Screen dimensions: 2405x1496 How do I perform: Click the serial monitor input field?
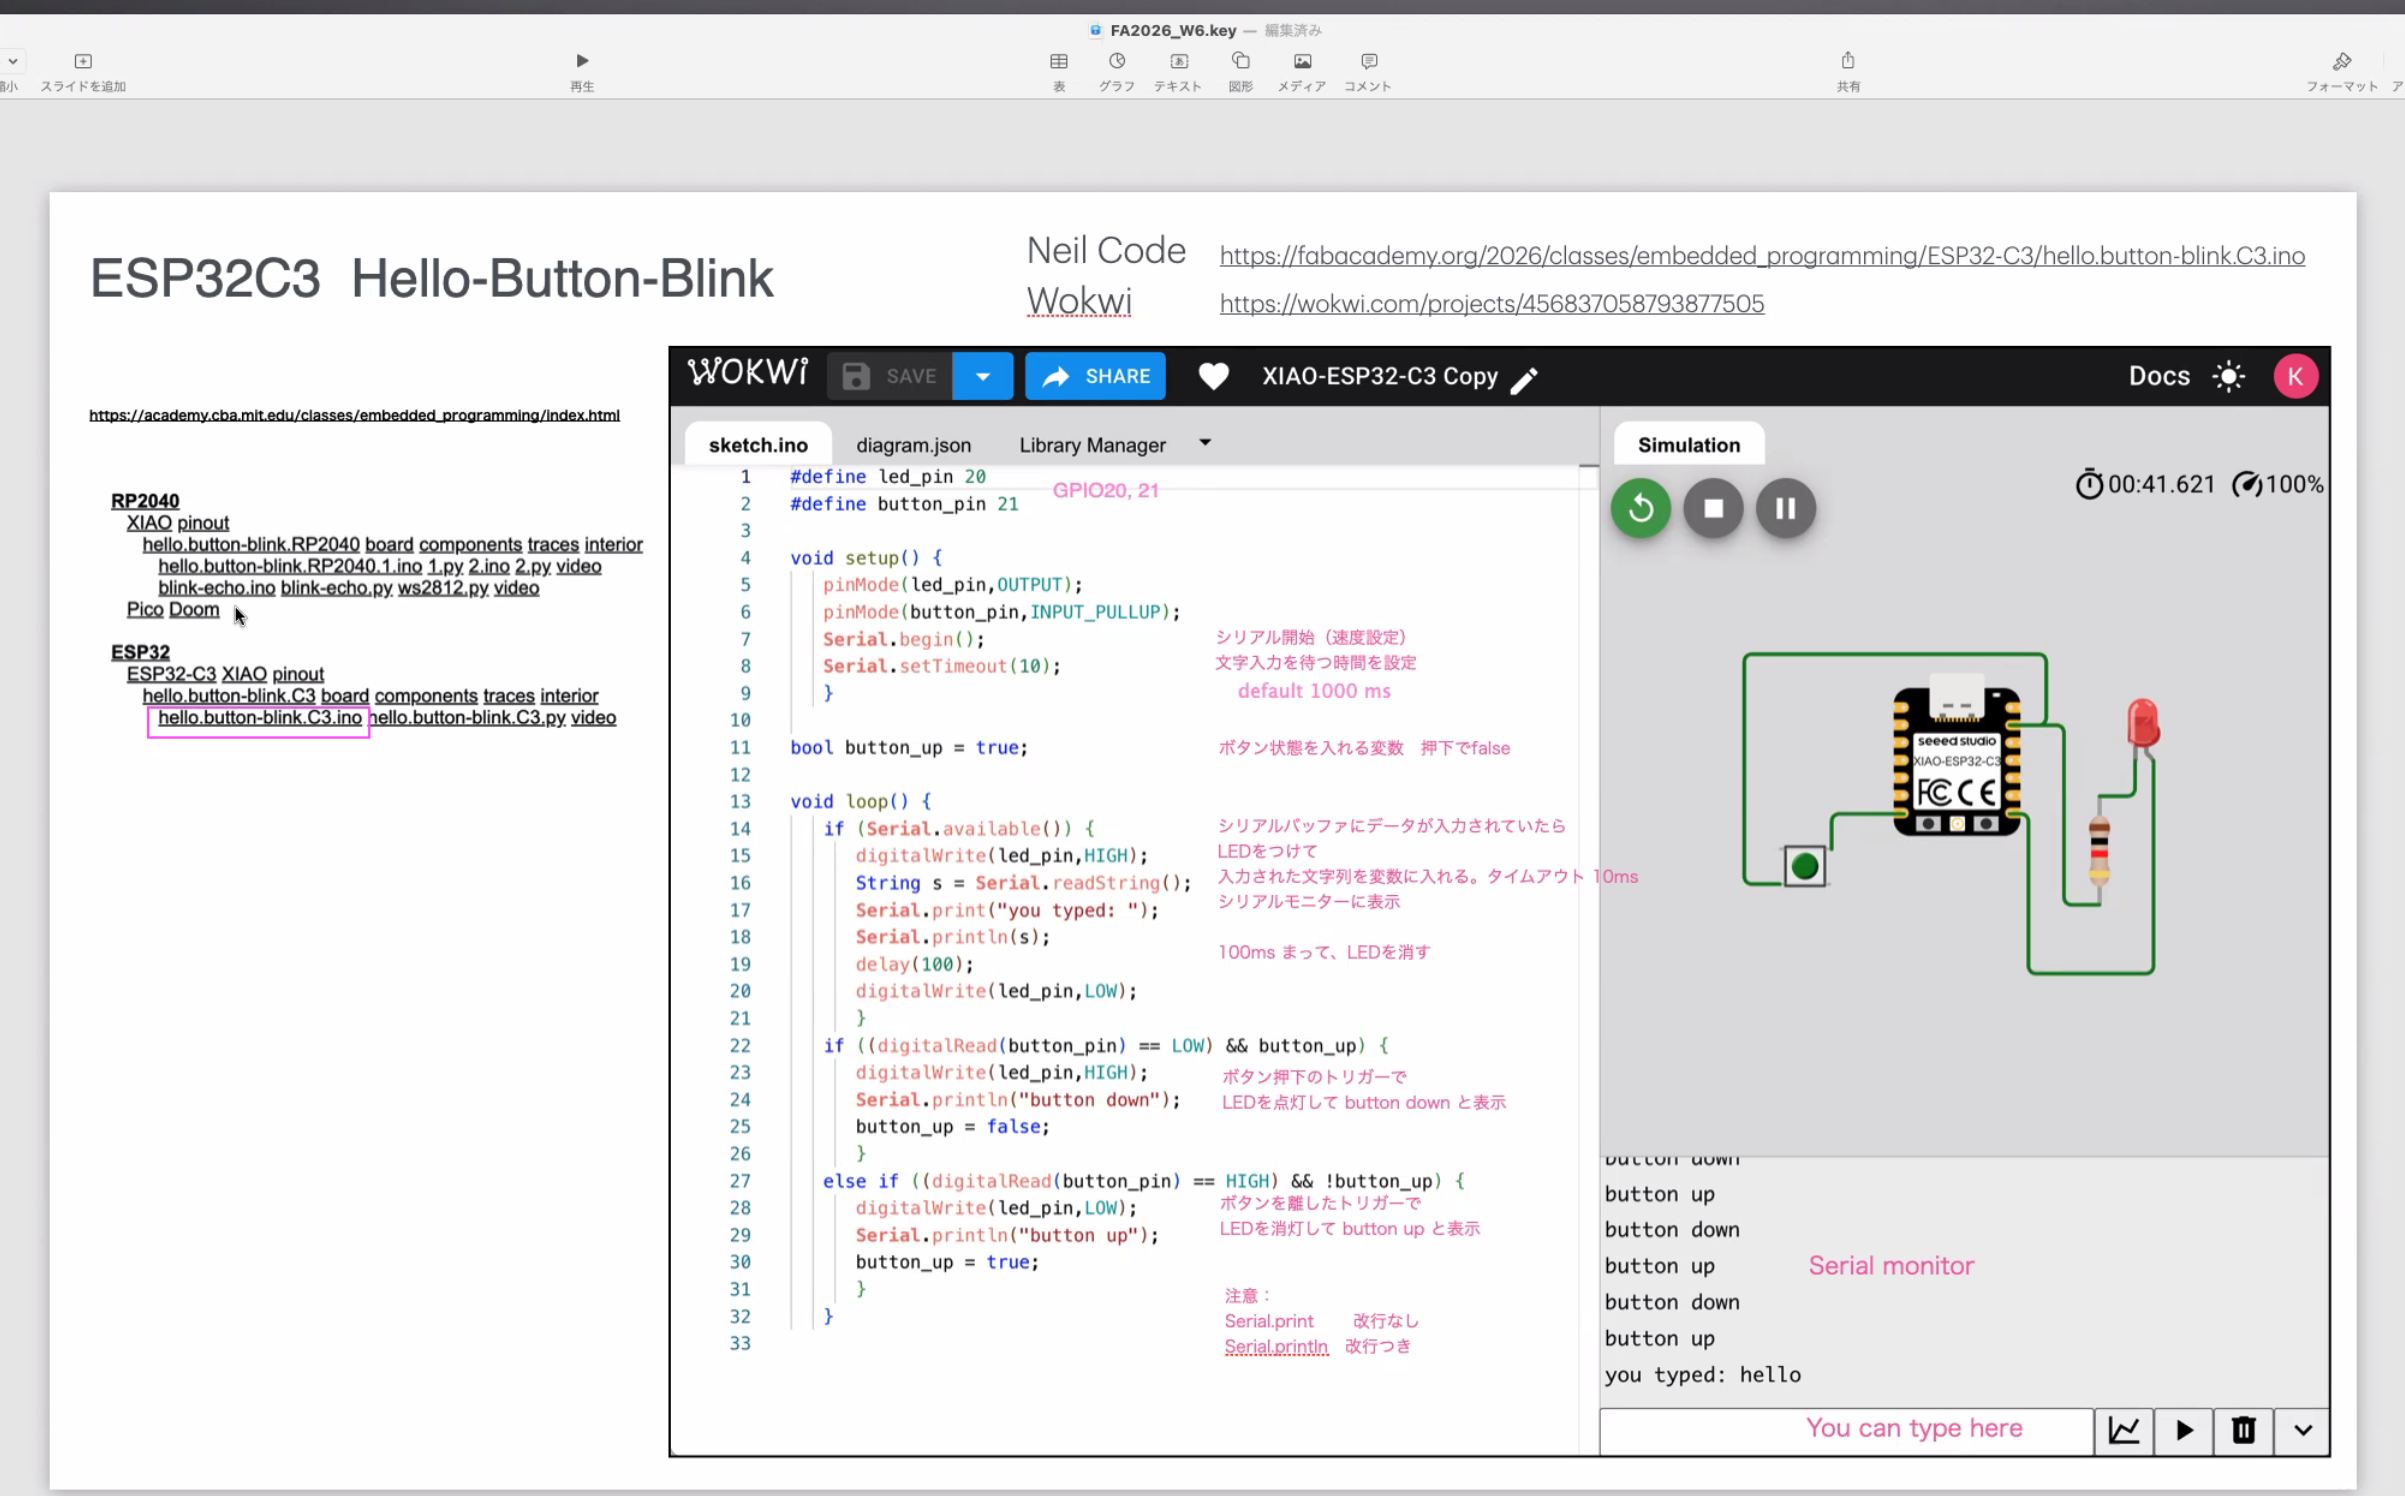pyautogui.click(x=1844, y=1430)
